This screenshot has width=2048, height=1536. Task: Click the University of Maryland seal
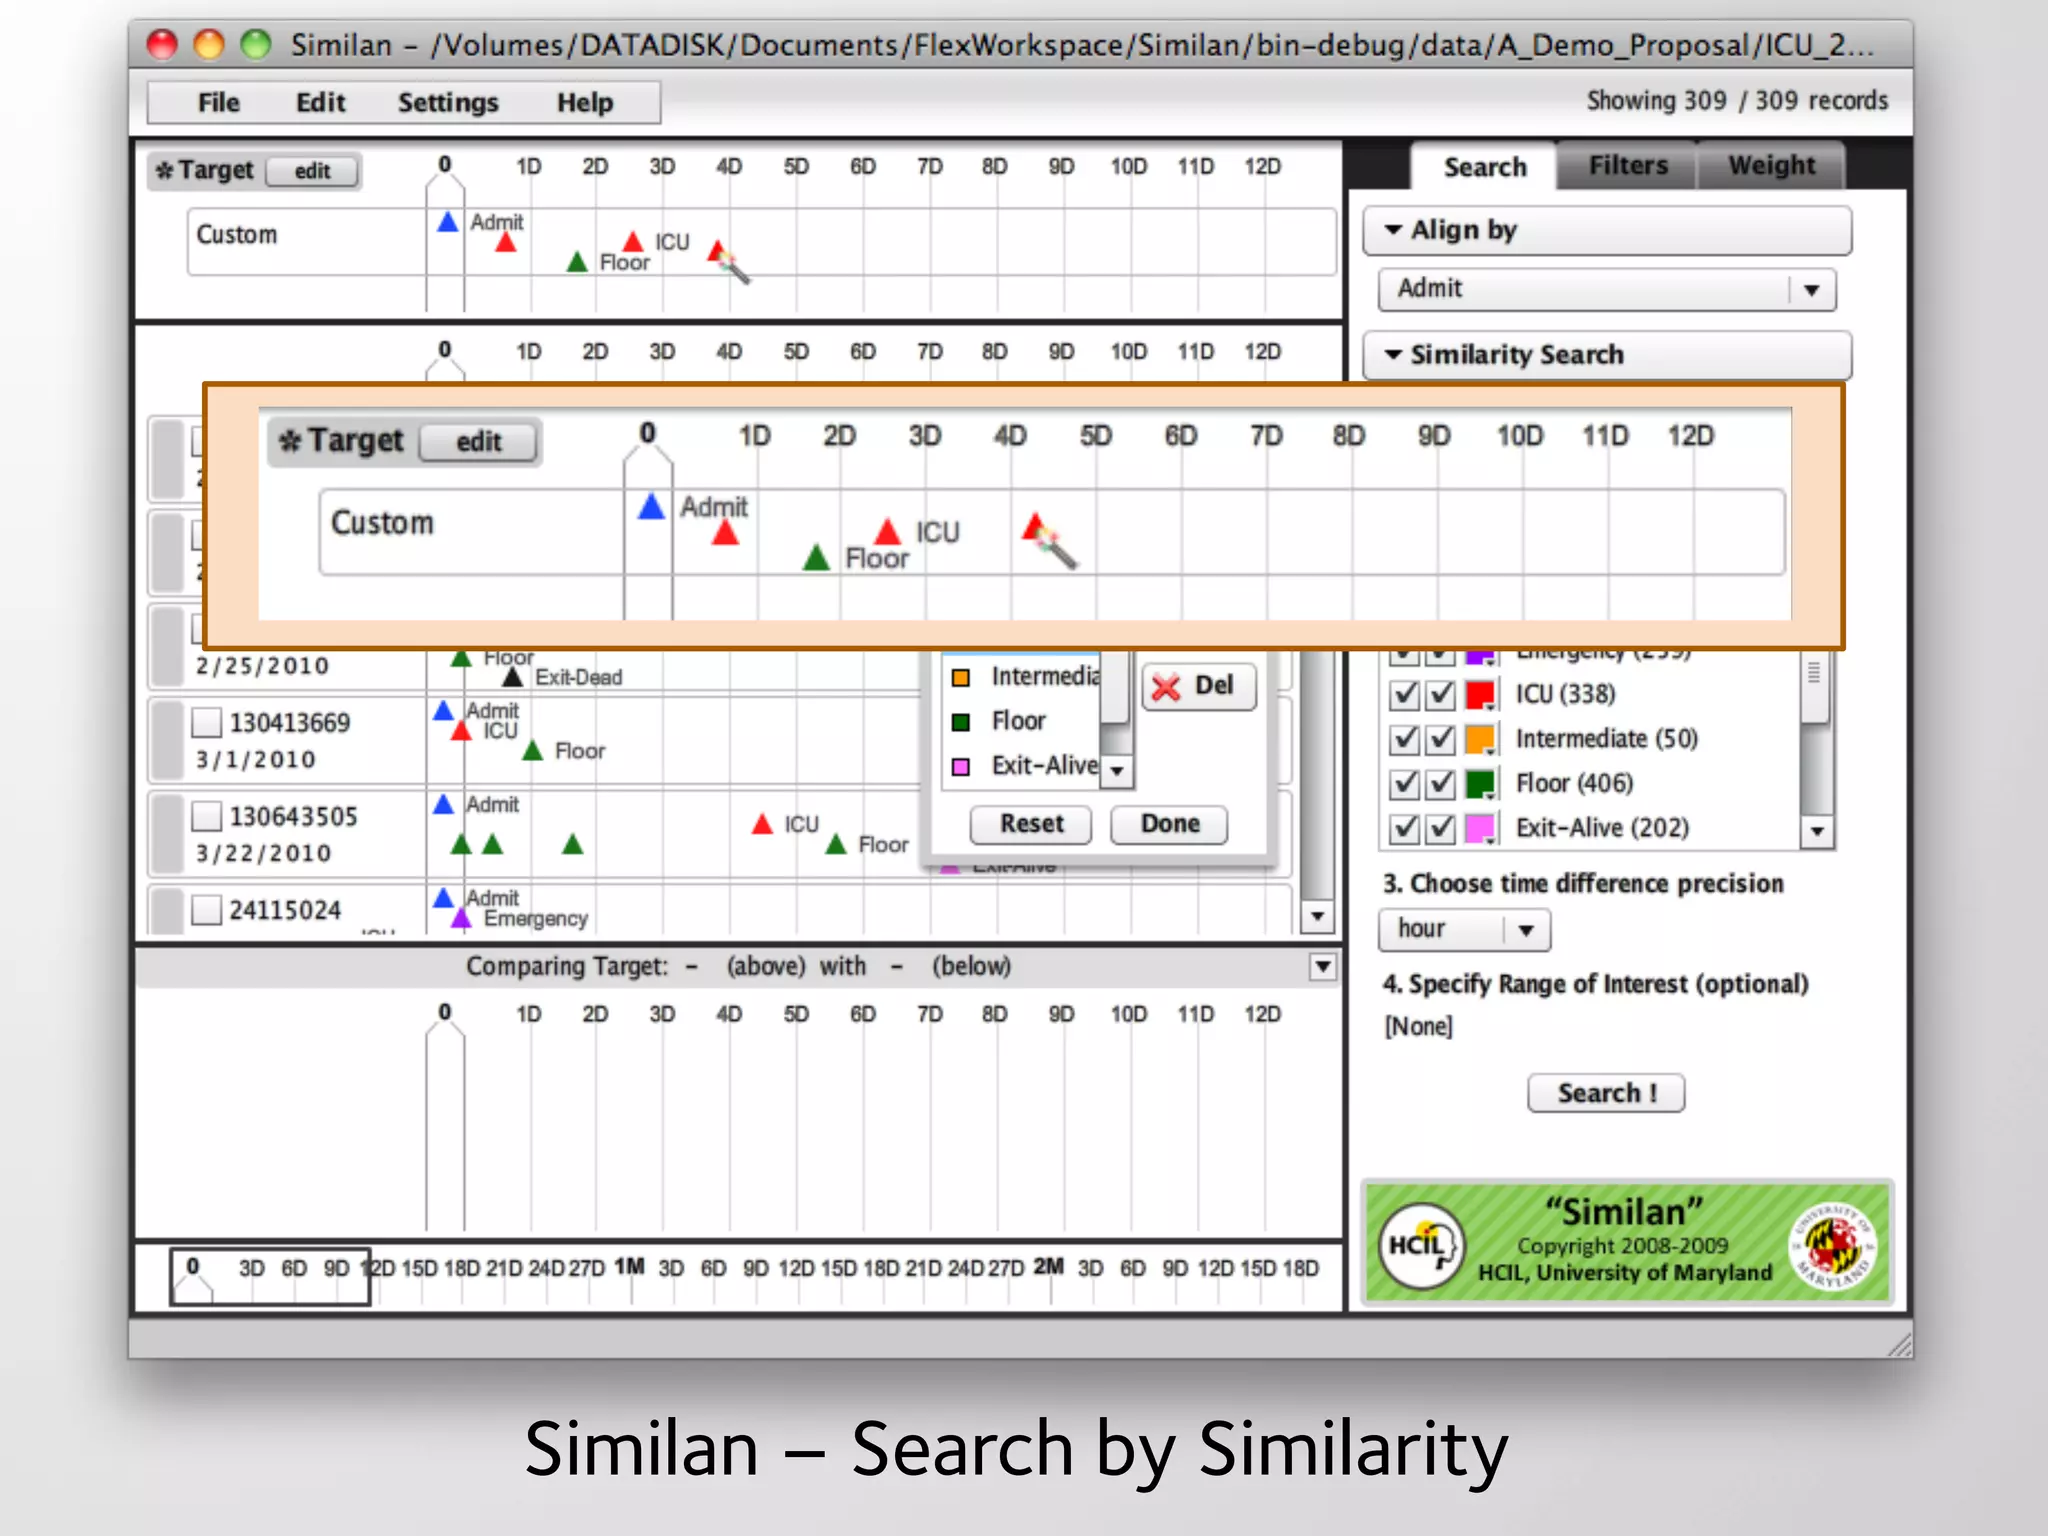click(x=1834, y=1245)
